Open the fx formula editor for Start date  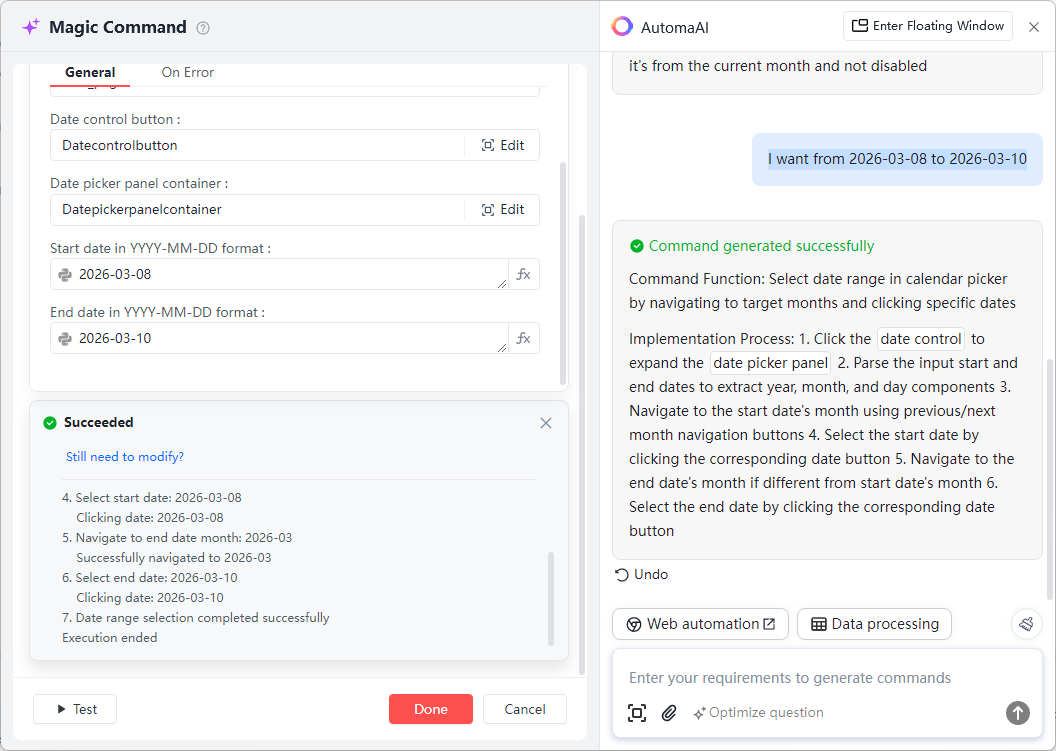pos(523,273)
